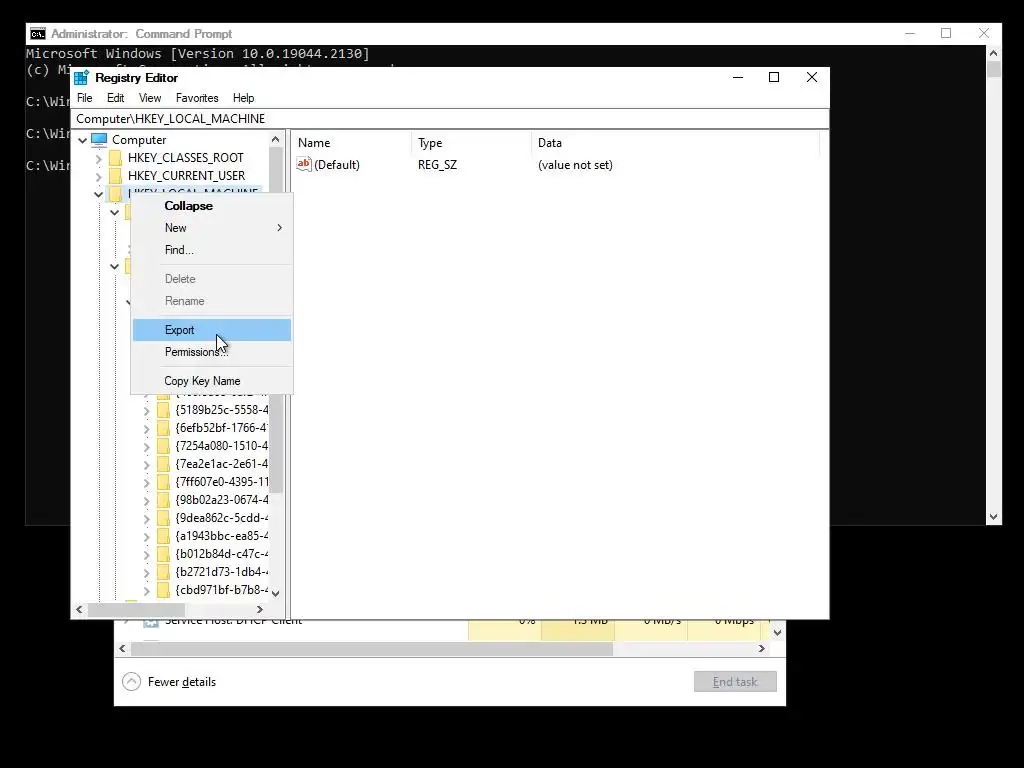This screenshot has height=768, width=1024.
Task: Expand the {cbd971bf-b7b8-4 key
Action: 146,590
